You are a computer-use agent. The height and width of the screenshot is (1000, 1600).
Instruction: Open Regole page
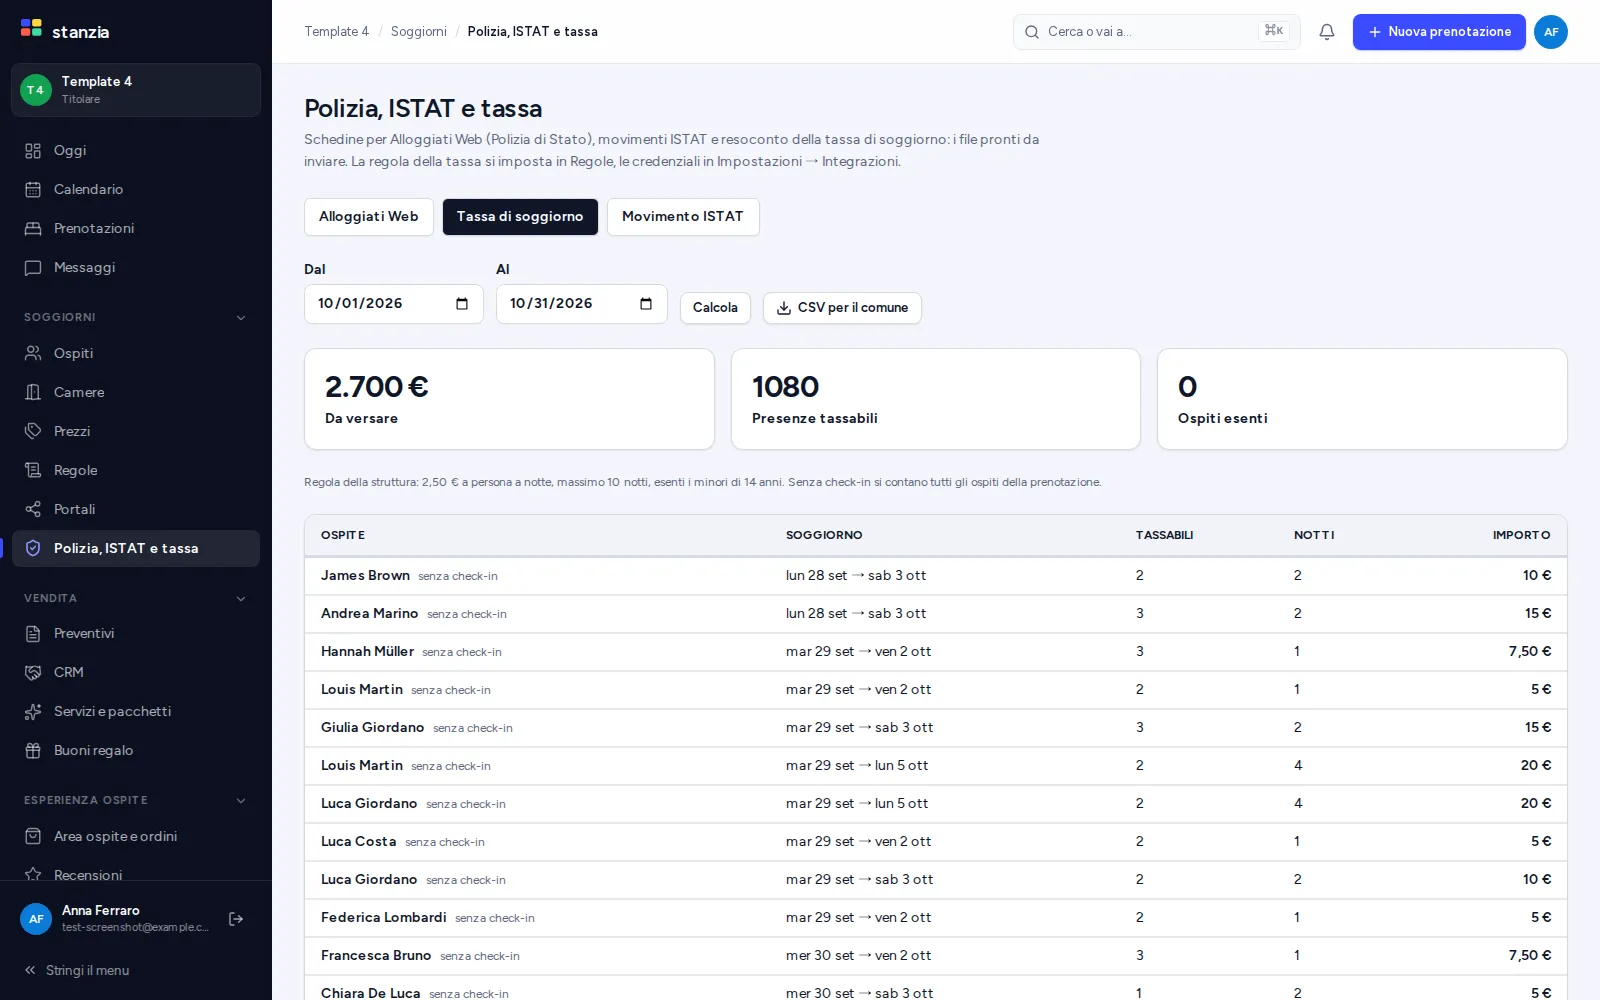coord(136,470)
